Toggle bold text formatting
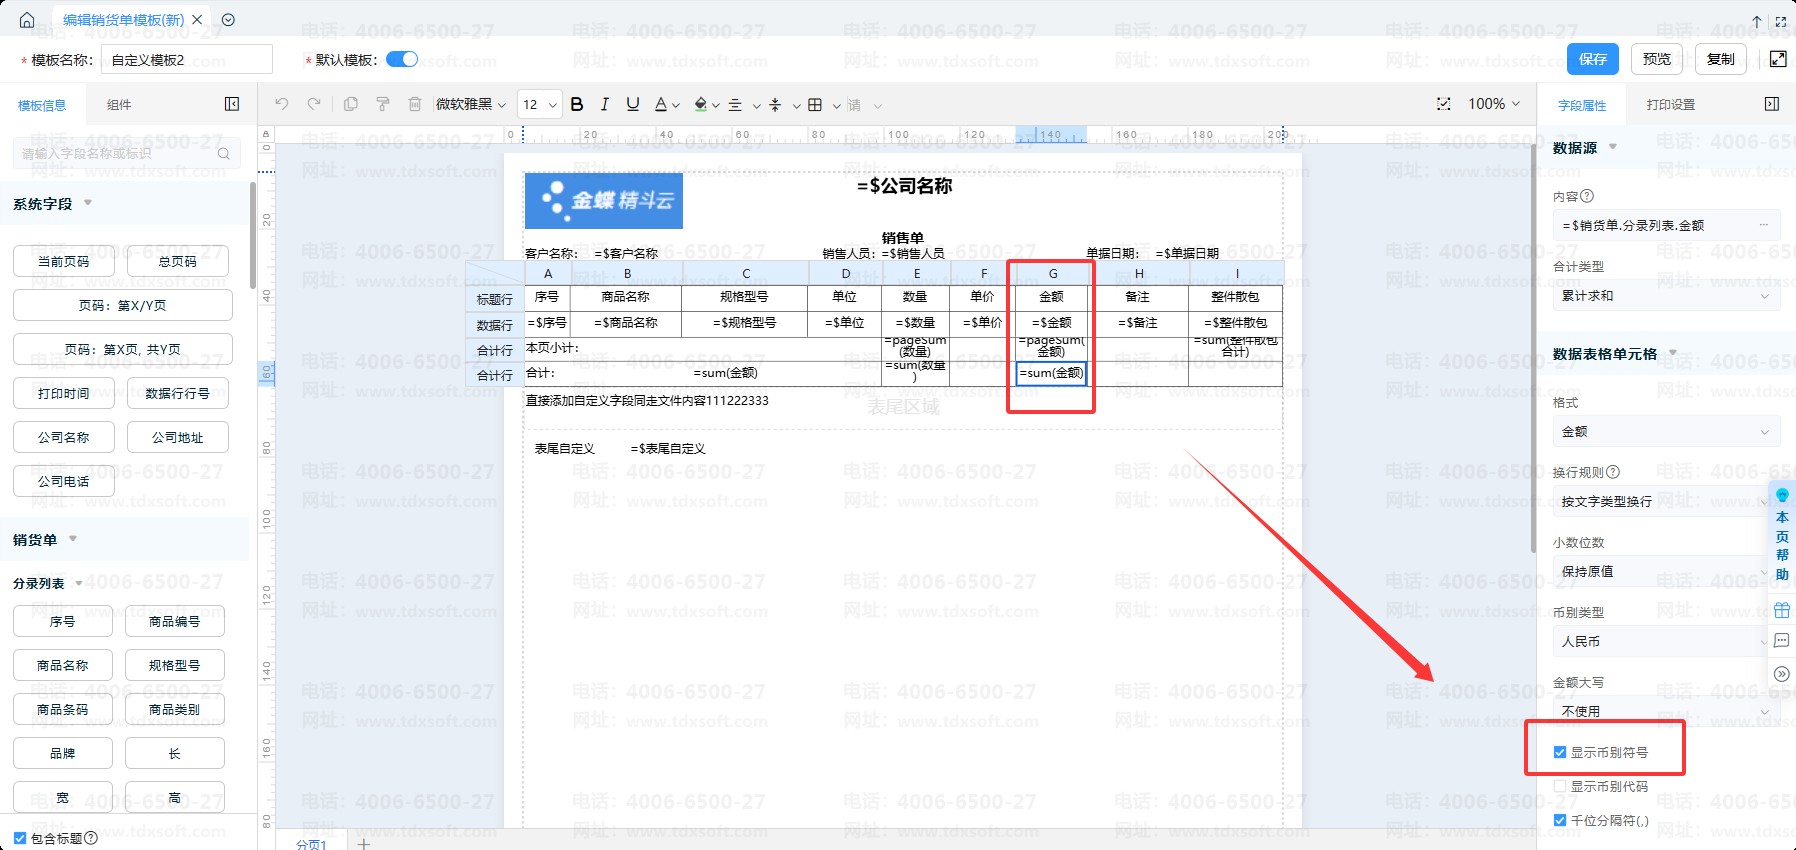The height and width of the screenshot is (850, 1796). click(577, 104)
